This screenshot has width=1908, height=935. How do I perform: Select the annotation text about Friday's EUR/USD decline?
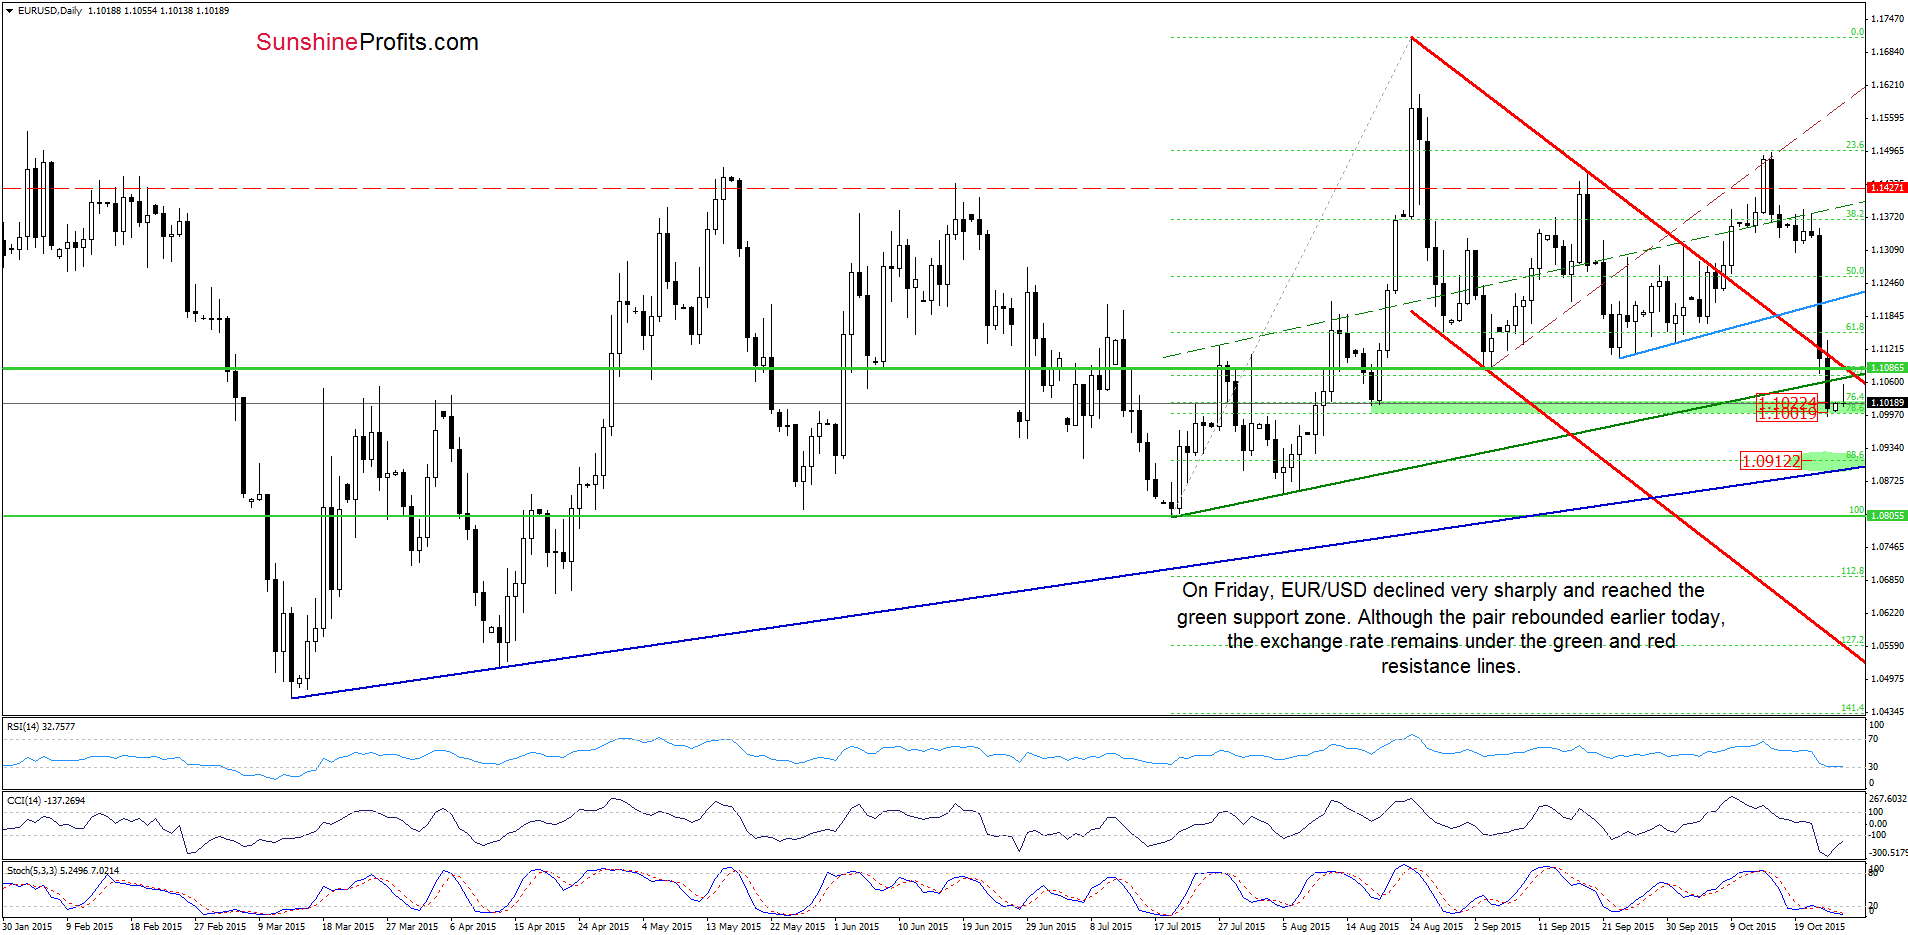point(1450,628)
